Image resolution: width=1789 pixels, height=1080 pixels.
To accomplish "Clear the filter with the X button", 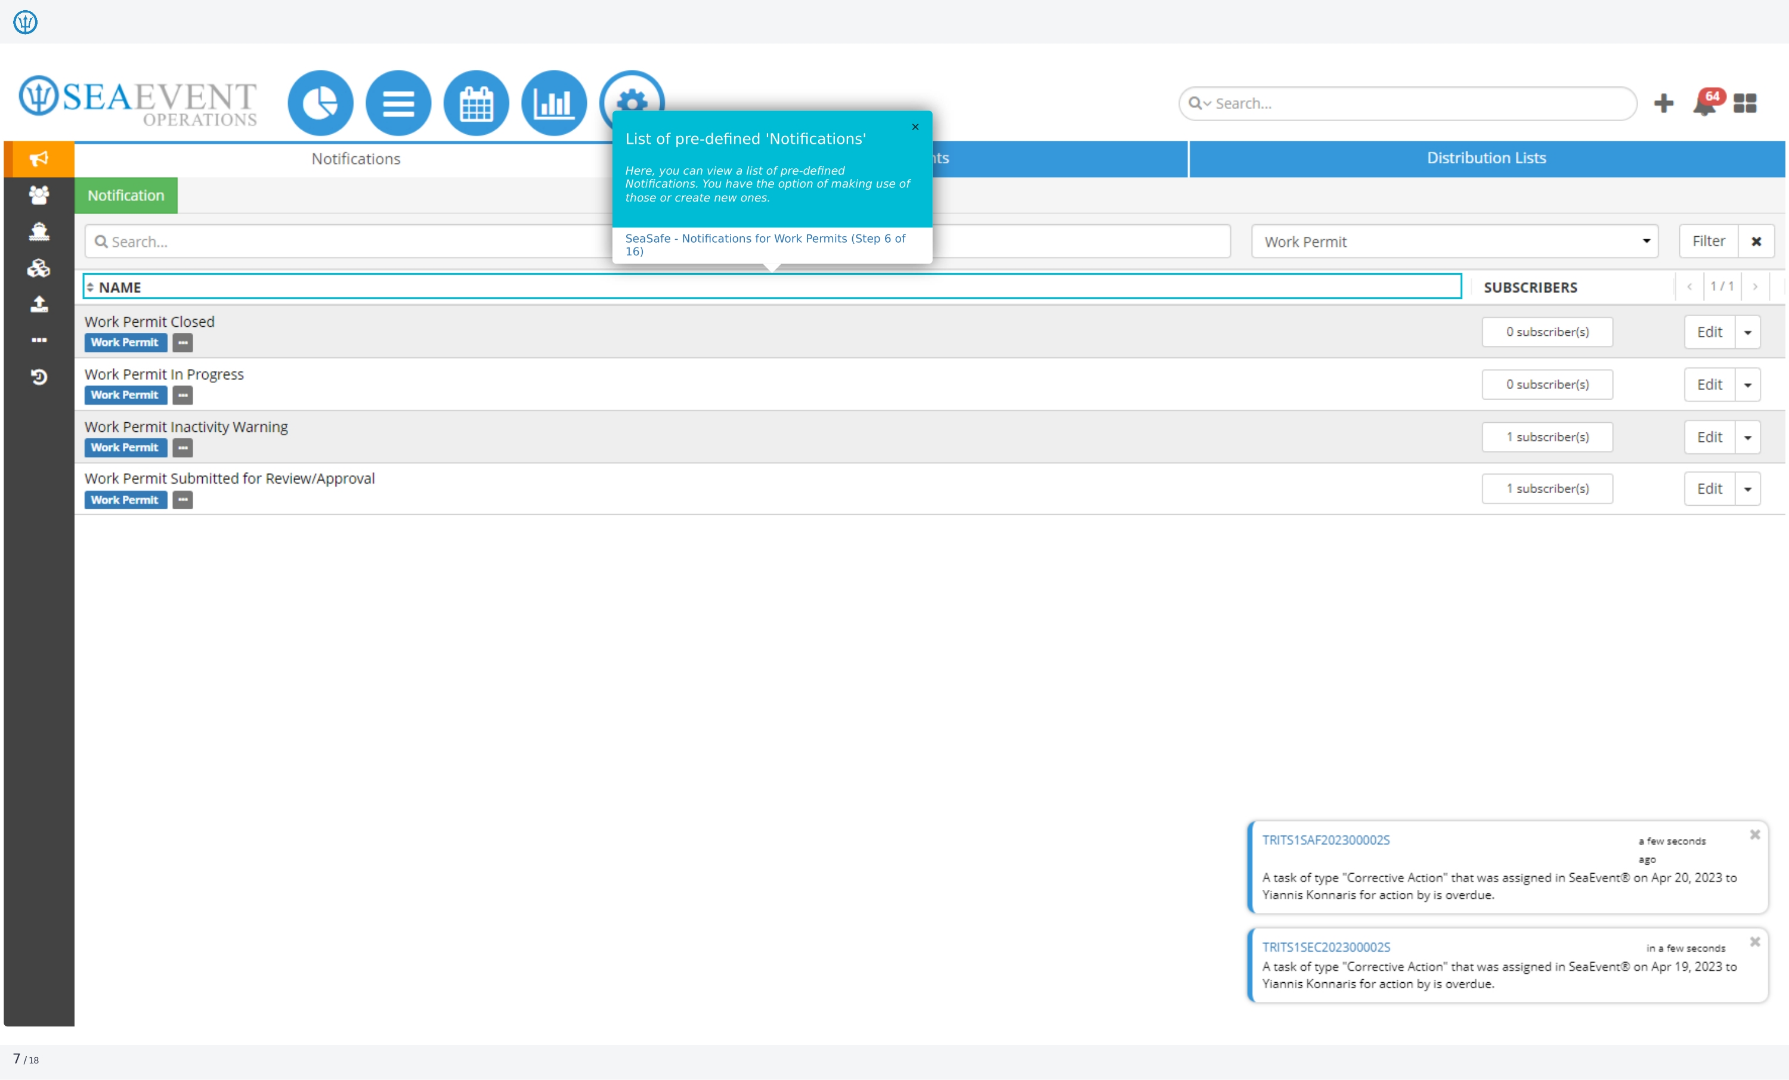I will pyautogui.click(x=1756, y=241).
